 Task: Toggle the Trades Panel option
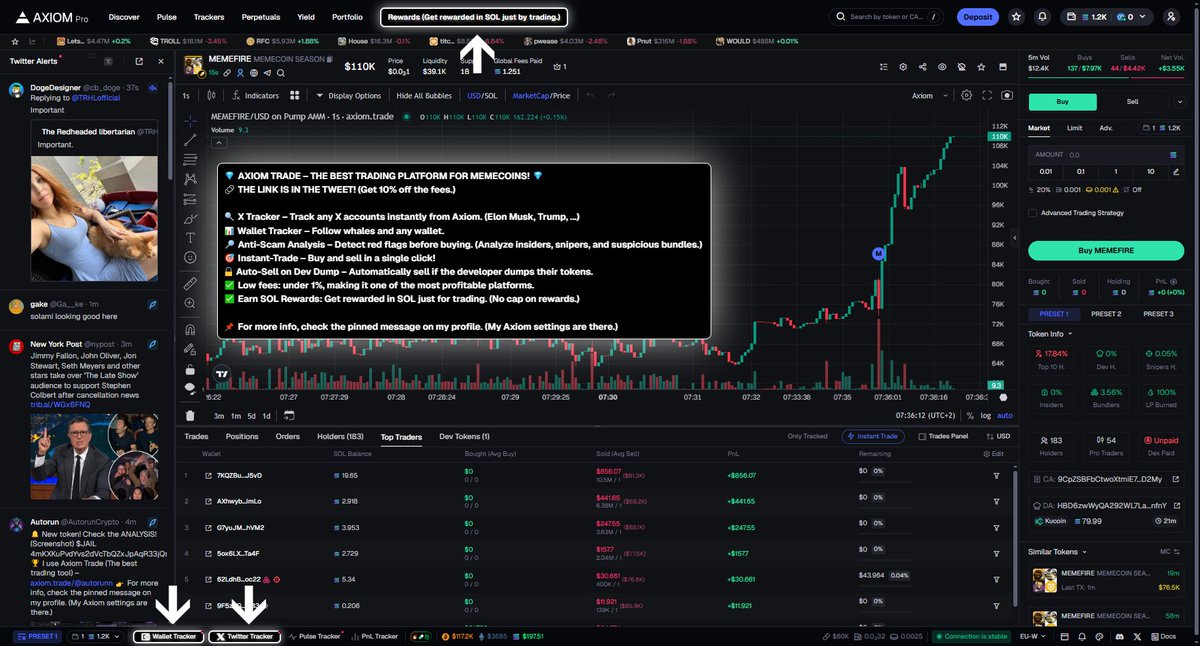tap(943, 437)
